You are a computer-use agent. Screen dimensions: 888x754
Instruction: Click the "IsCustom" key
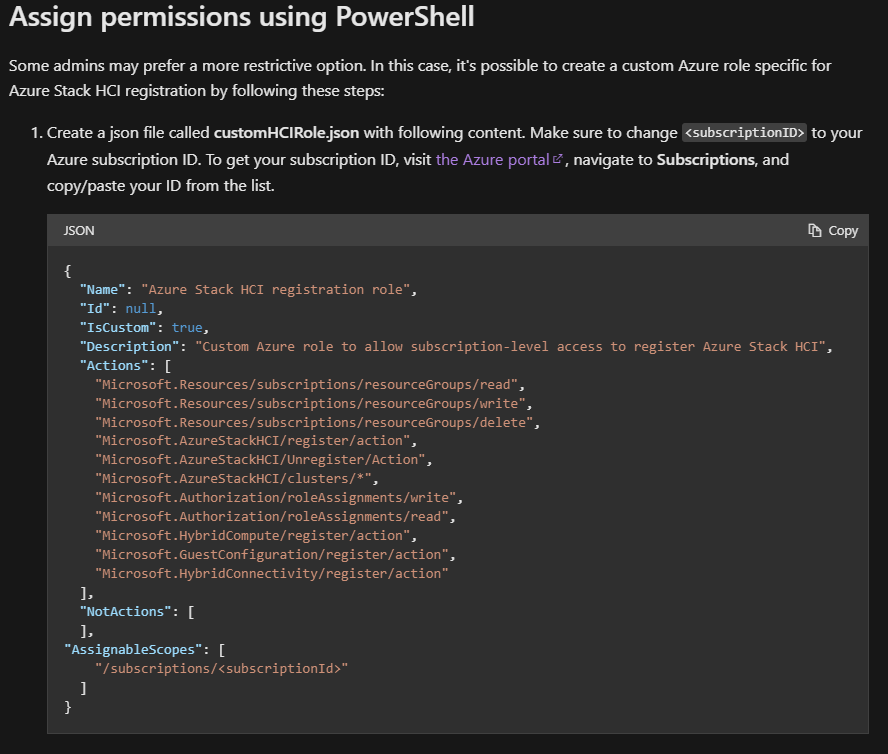(x=118, y=327)
